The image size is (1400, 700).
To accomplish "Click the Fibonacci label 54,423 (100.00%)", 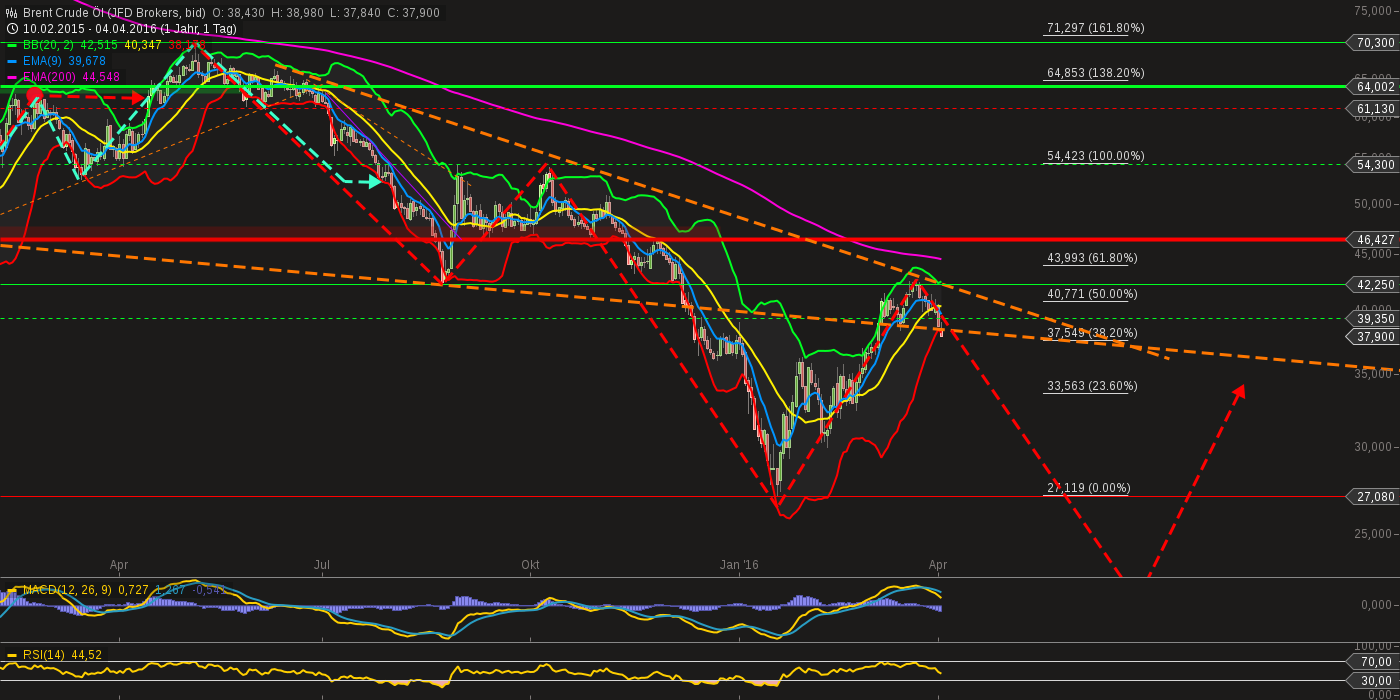I will click(1095, 156).
